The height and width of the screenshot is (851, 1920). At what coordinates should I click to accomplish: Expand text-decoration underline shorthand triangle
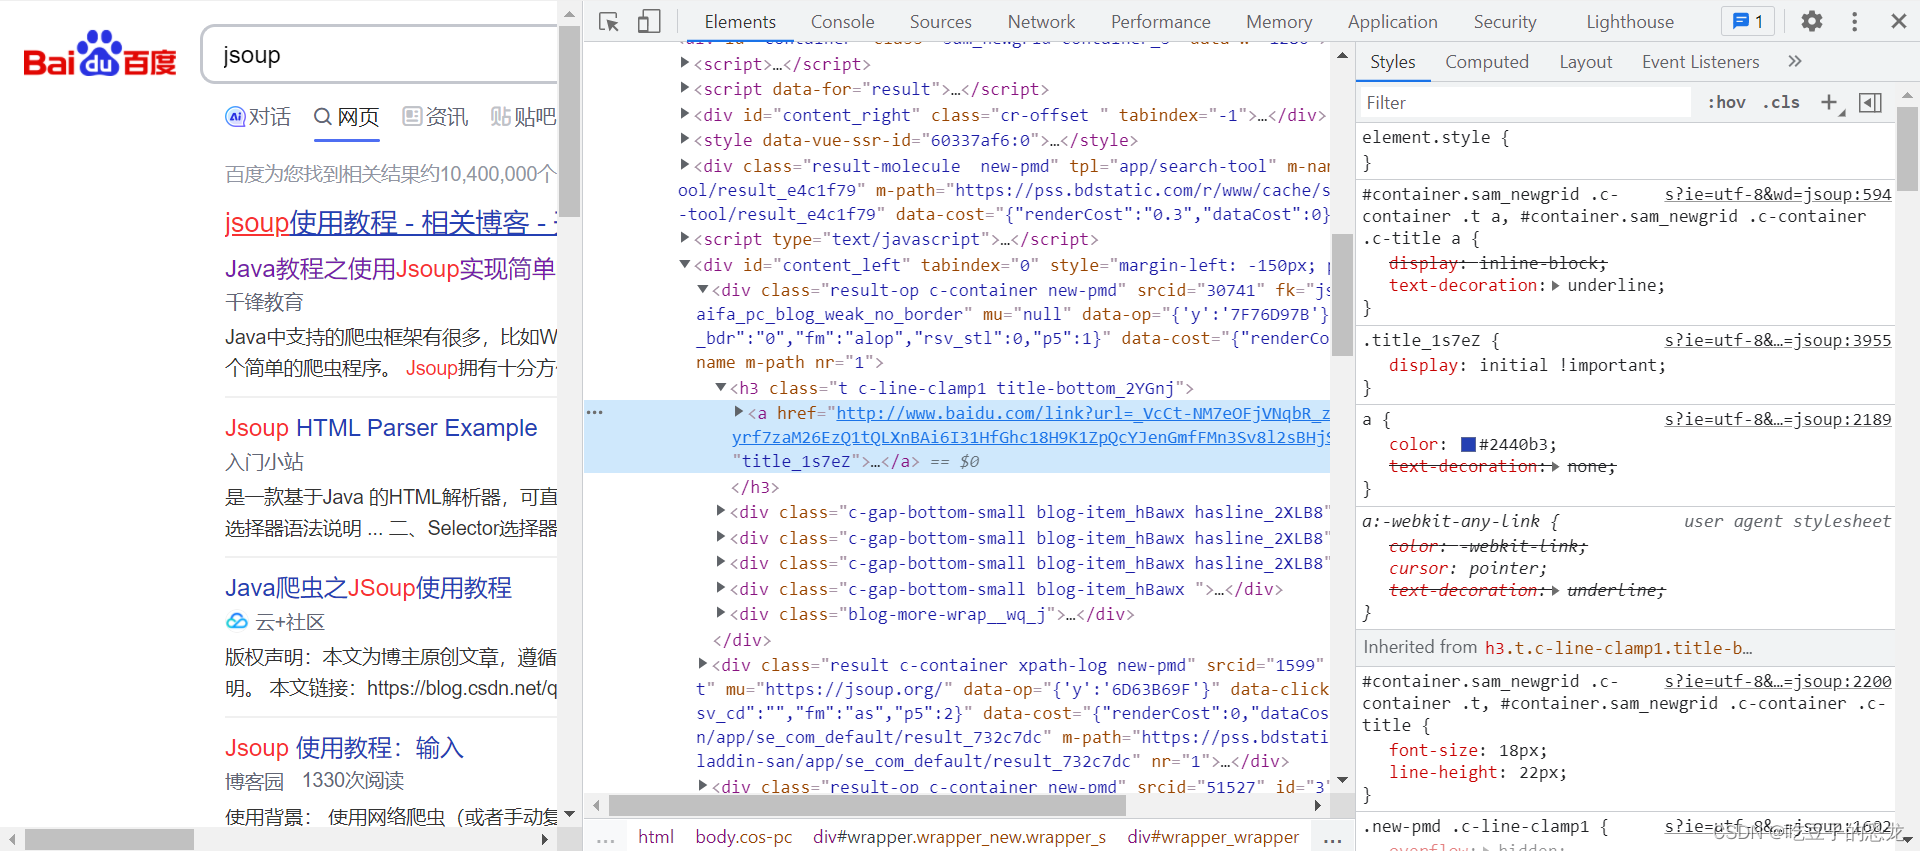(x=1555, y=285)
